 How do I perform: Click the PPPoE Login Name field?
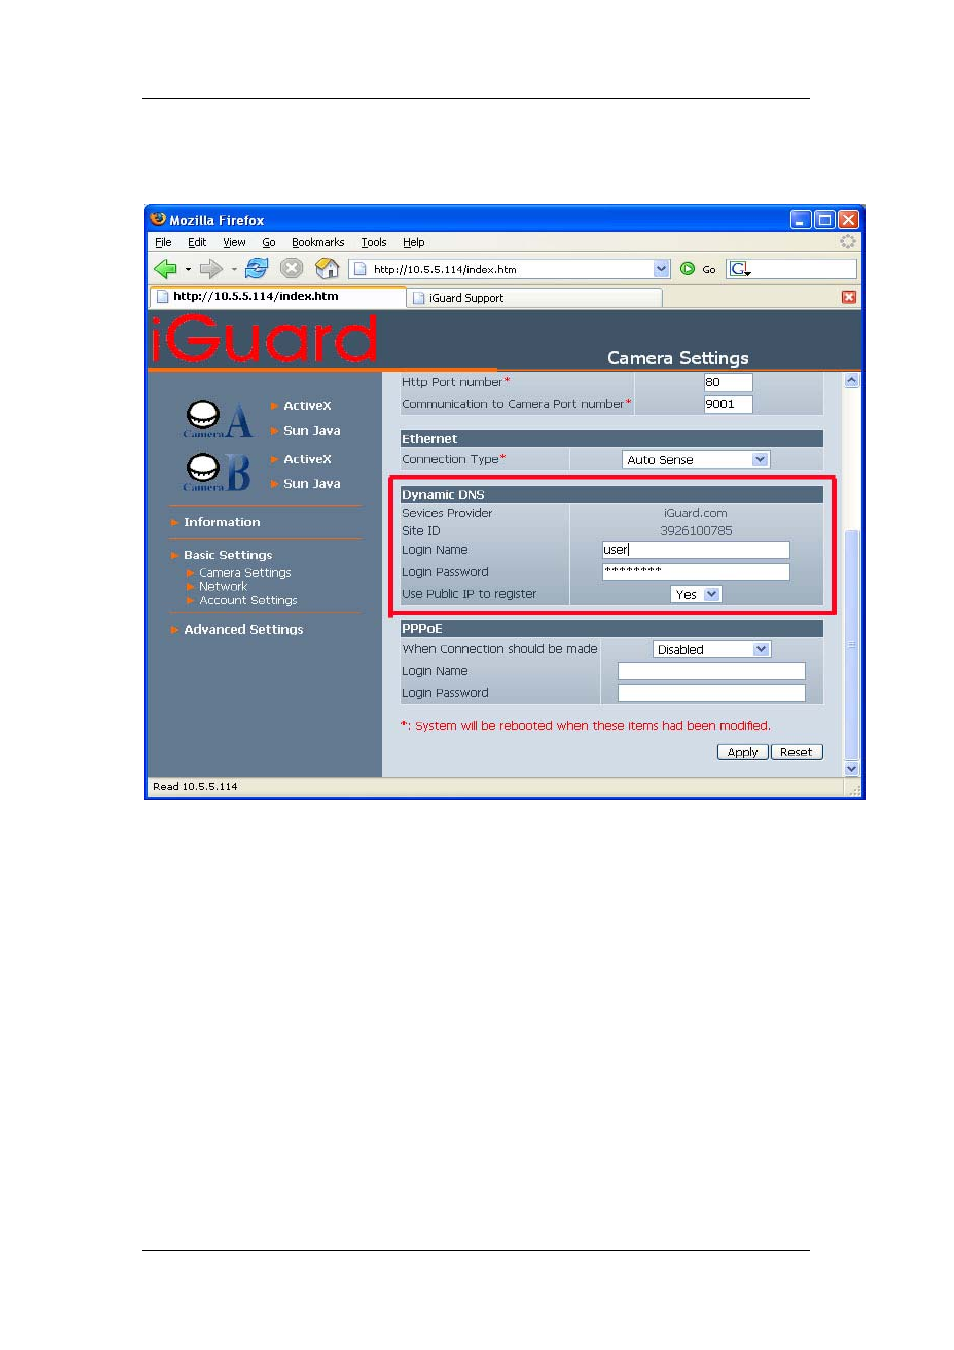click(712, 671)
